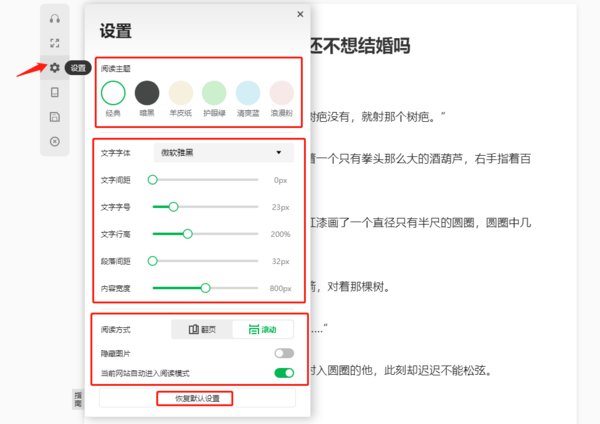Toggle the 隐藏图片 switch
This screenshot has width=600, height=424.
[284, 353]
